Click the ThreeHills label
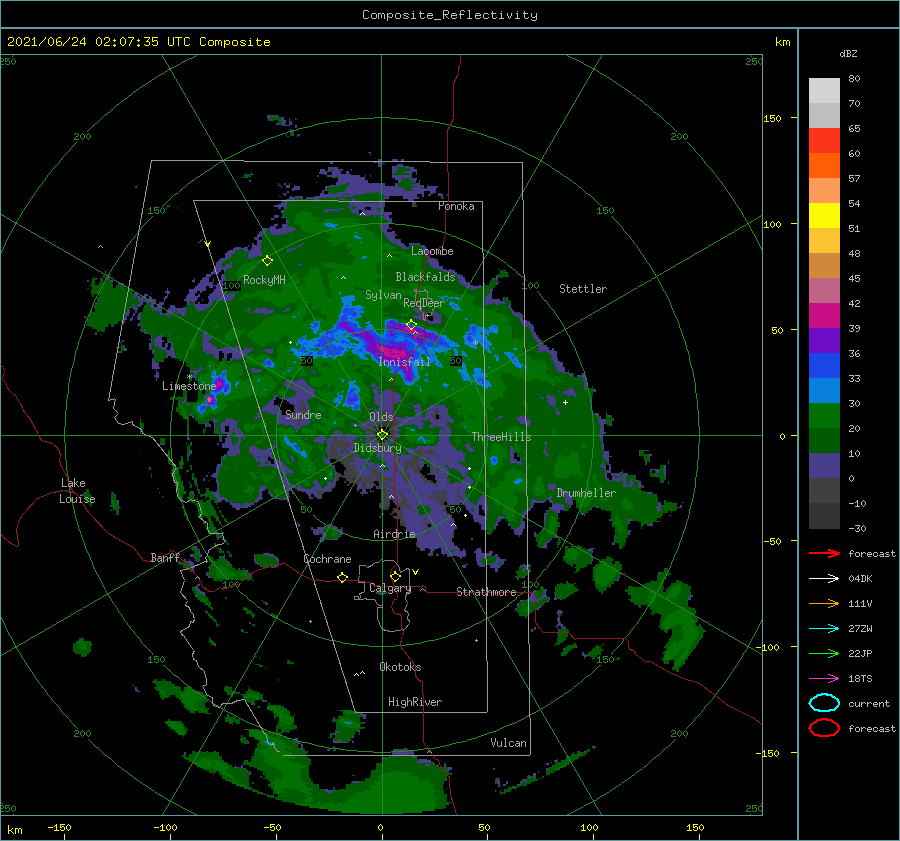This screenshot has height=841, width=900. (x=501, y=437)
